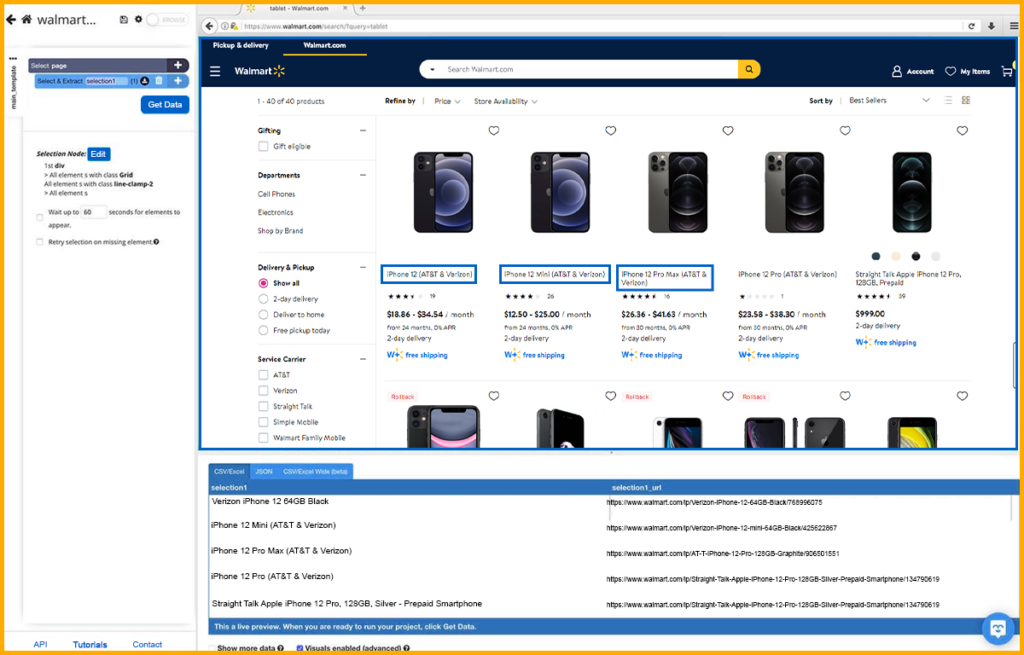Image resolution: width=1024 pixels, height=655 pixels.
Task: Switch to grid view icon
Action: coord(966,101)
